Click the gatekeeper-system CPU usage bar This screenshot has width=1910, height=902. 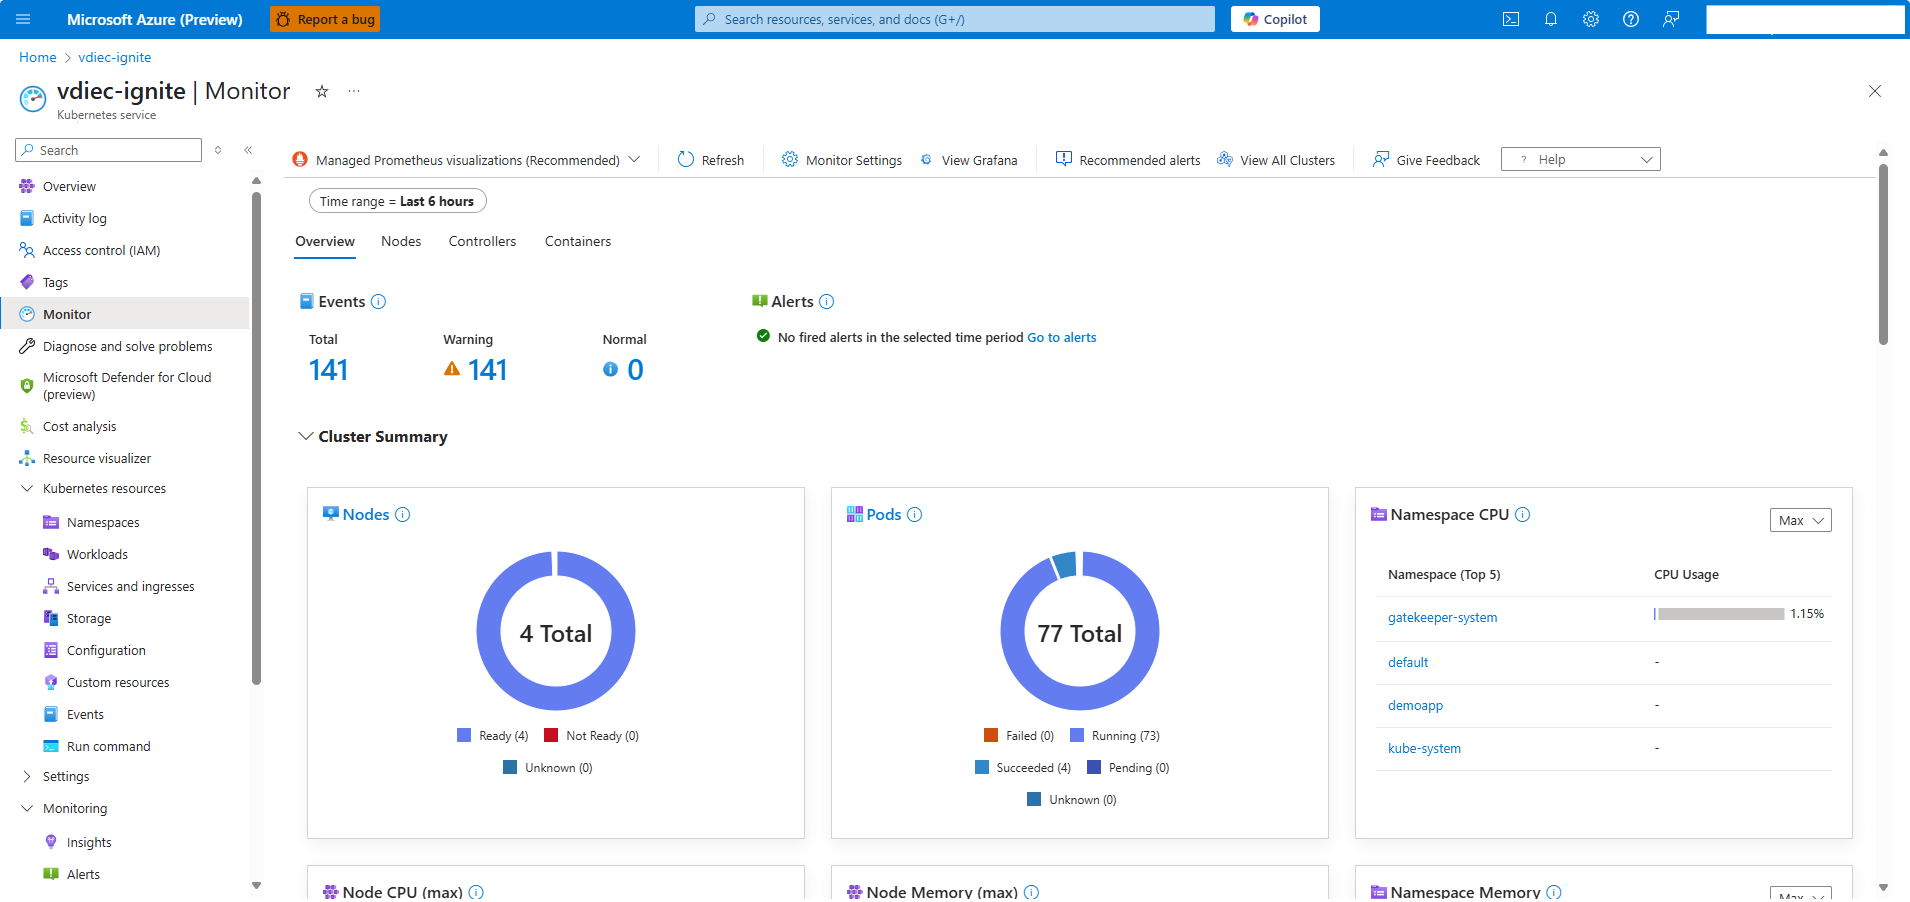tap(1718, 613)
